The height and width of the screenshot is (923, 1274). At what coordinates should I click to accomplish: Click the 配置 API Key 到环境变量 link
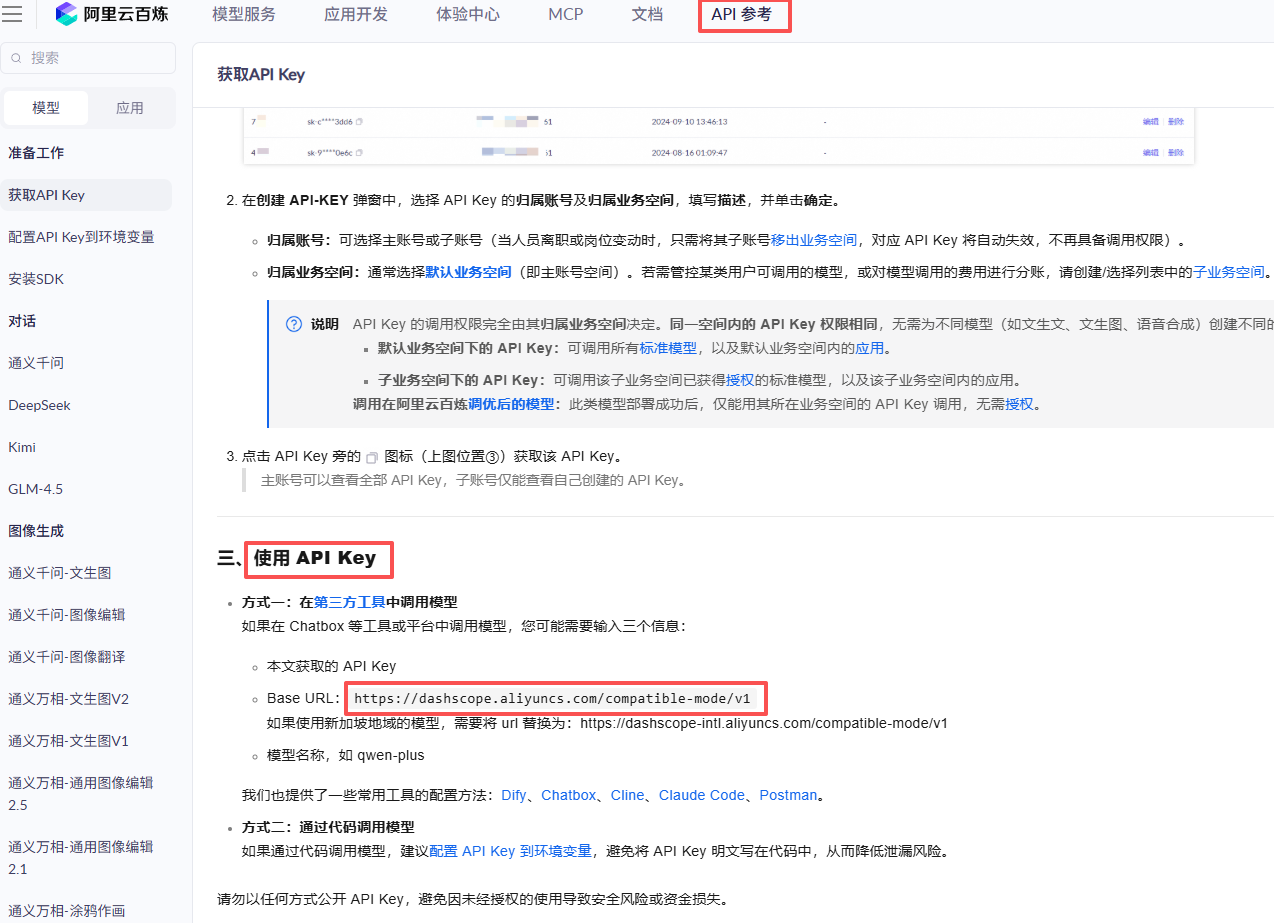(x=510, y=851)
